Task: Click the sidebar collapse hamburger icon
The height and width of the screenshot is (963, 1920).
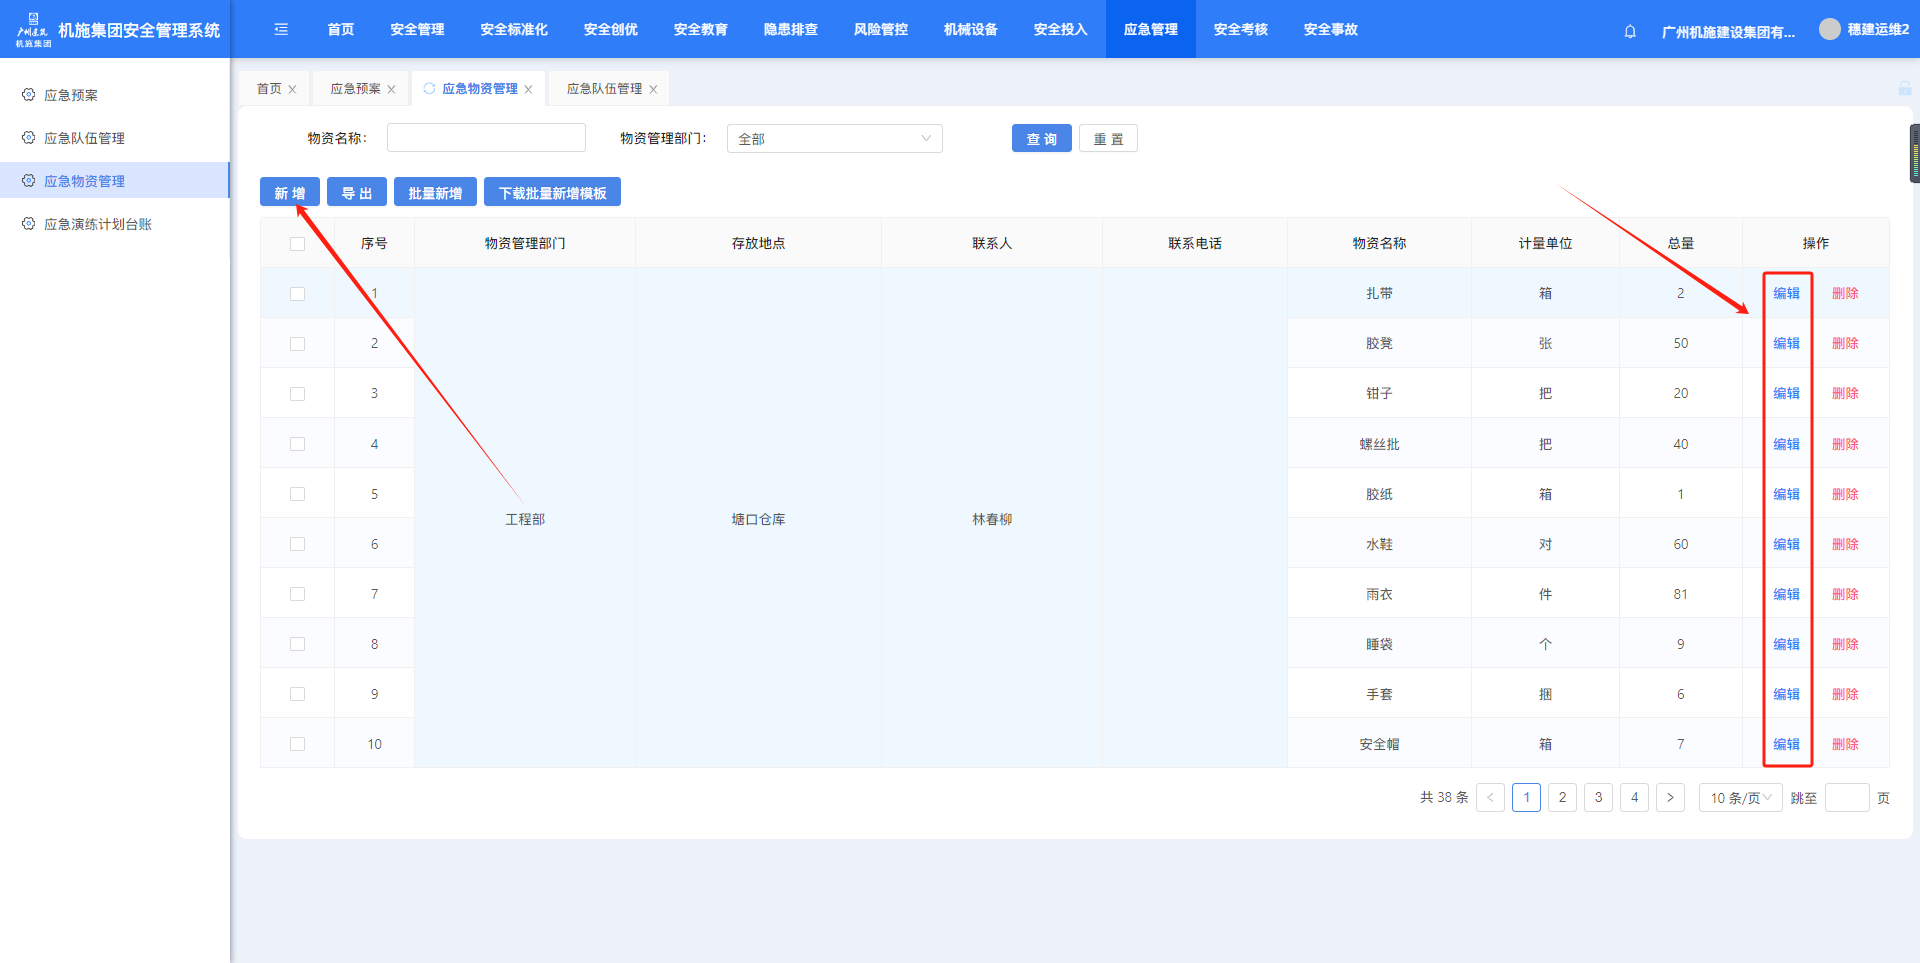Action: tap(281, 30)
